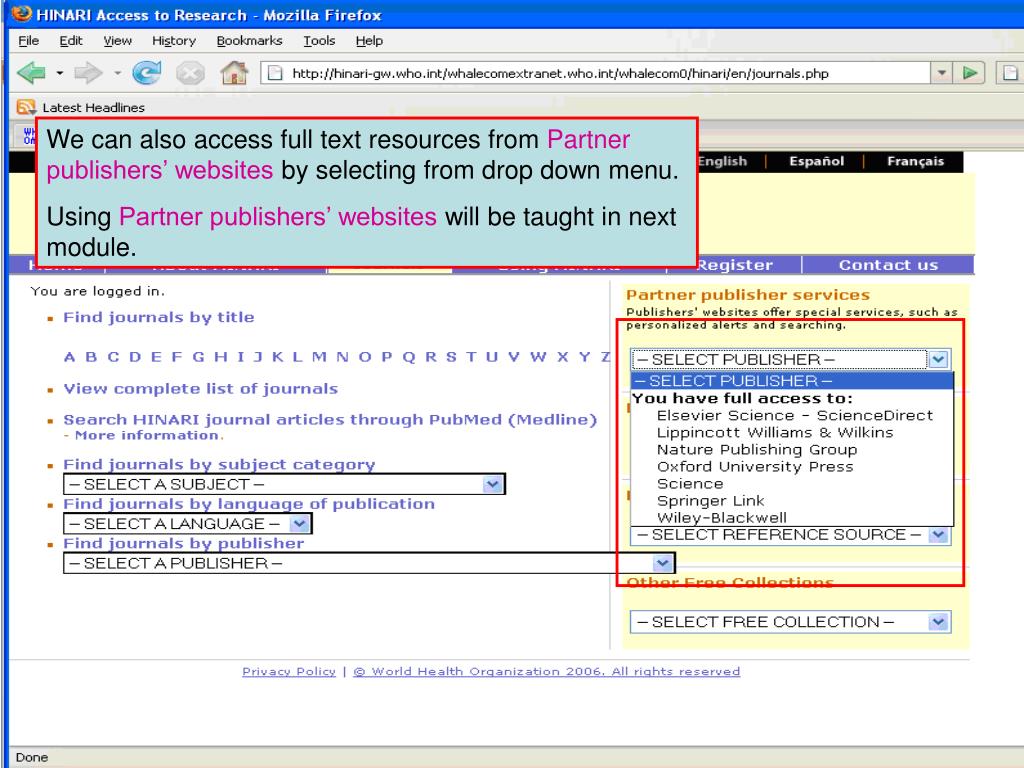Click the Privacy Policy link
The width and height of the screenshot is (1024, 768).
point(289,671)
